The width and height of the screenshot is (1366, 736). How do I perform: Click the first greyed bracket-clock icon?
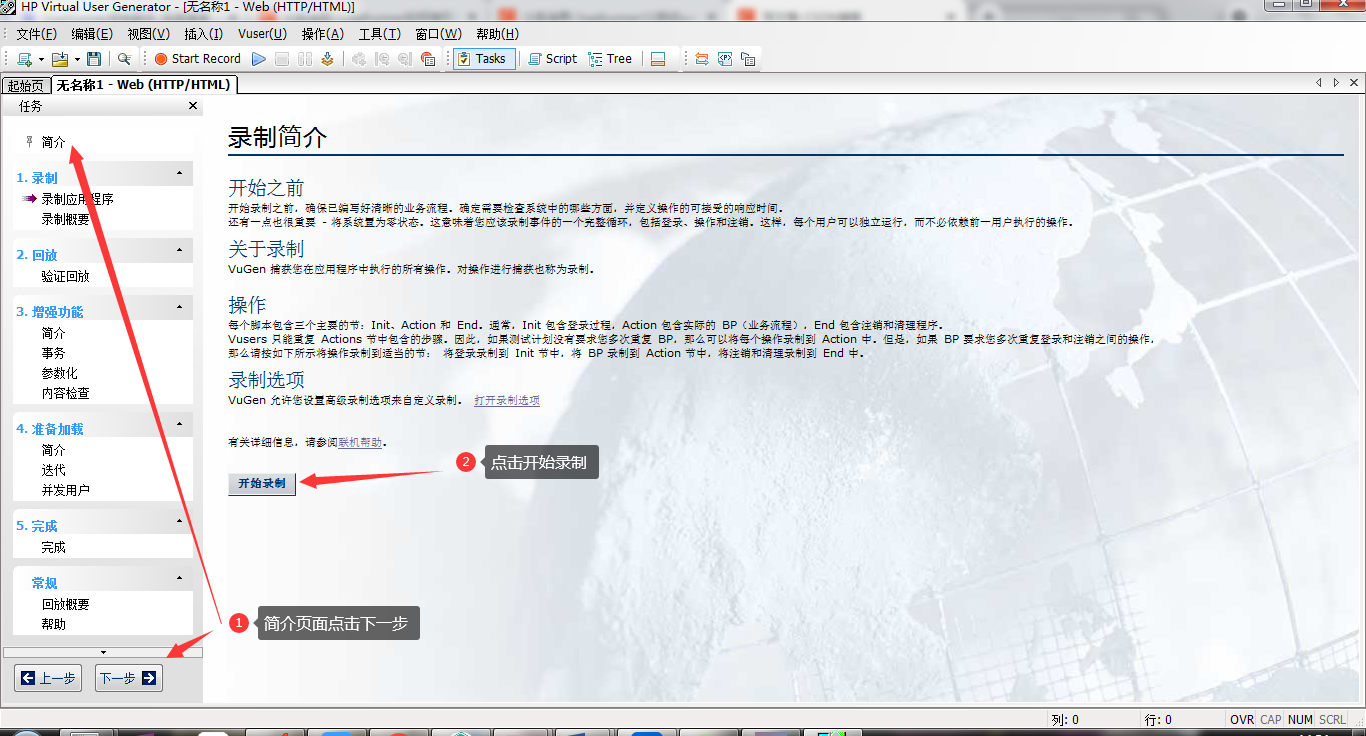click(x=382, y=59)
